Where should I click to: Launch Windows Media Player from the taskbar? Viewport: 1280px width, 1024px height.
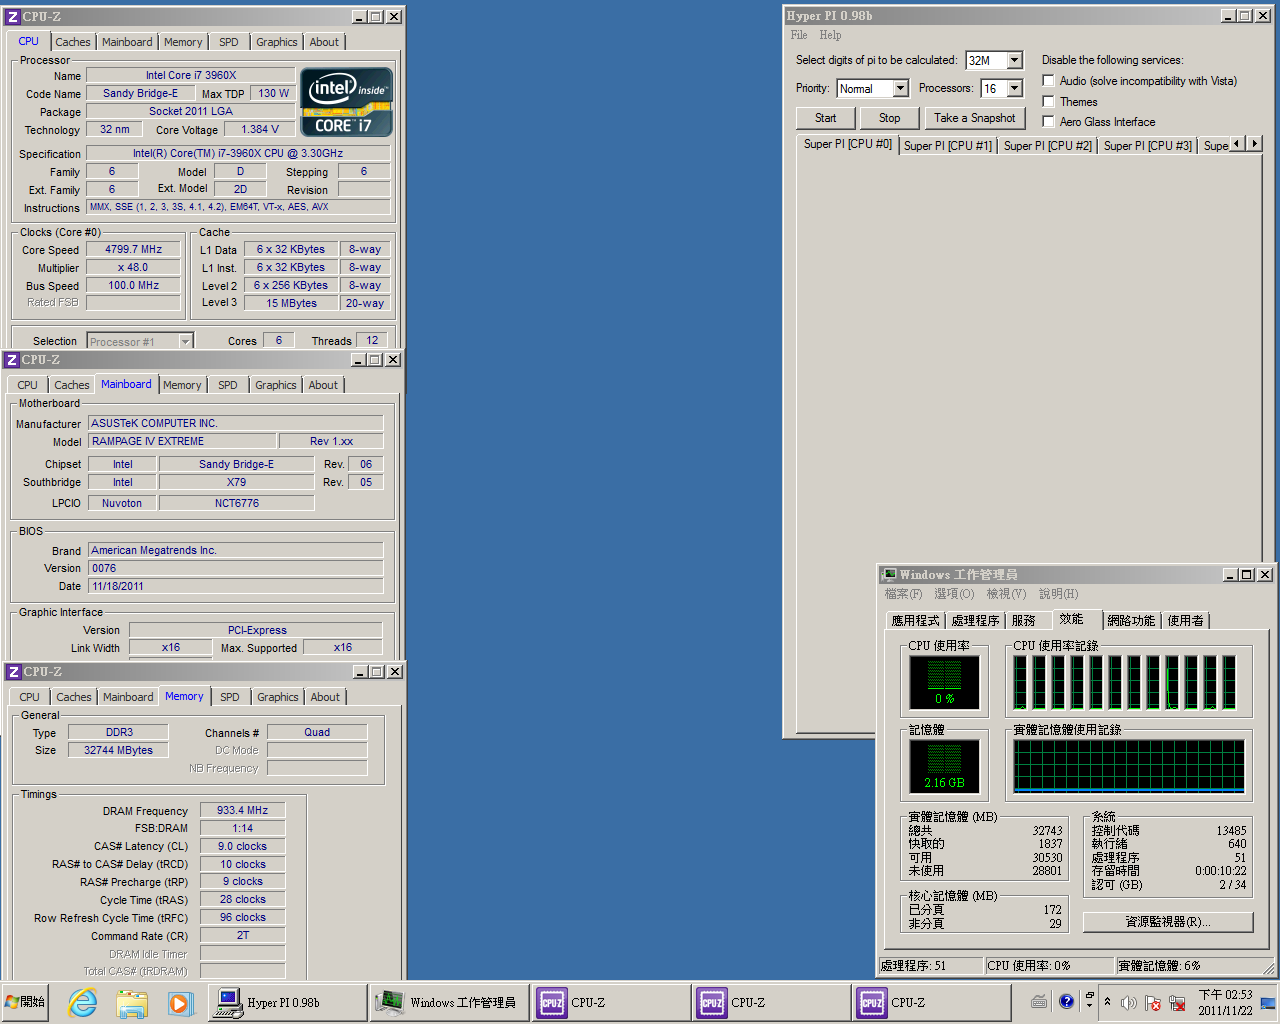(179, 1002)
